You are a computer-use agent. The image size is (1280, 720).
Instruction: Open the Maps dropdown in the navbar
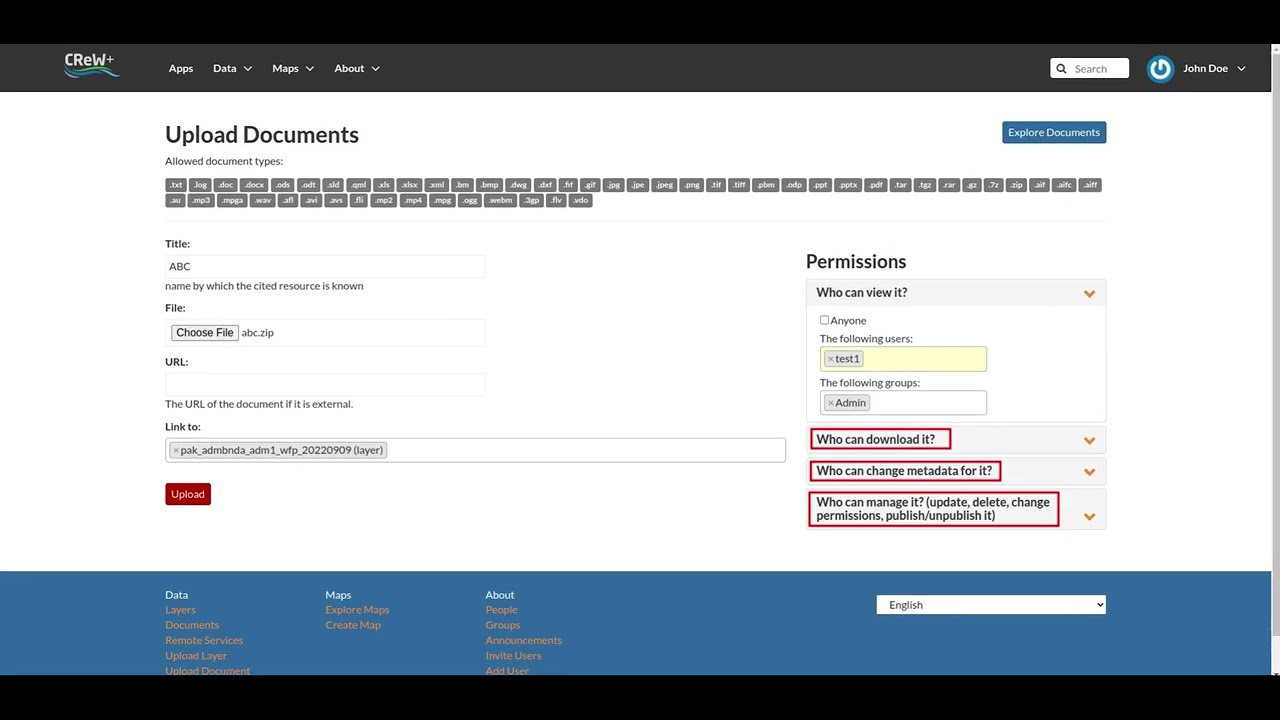coord(293,68)
